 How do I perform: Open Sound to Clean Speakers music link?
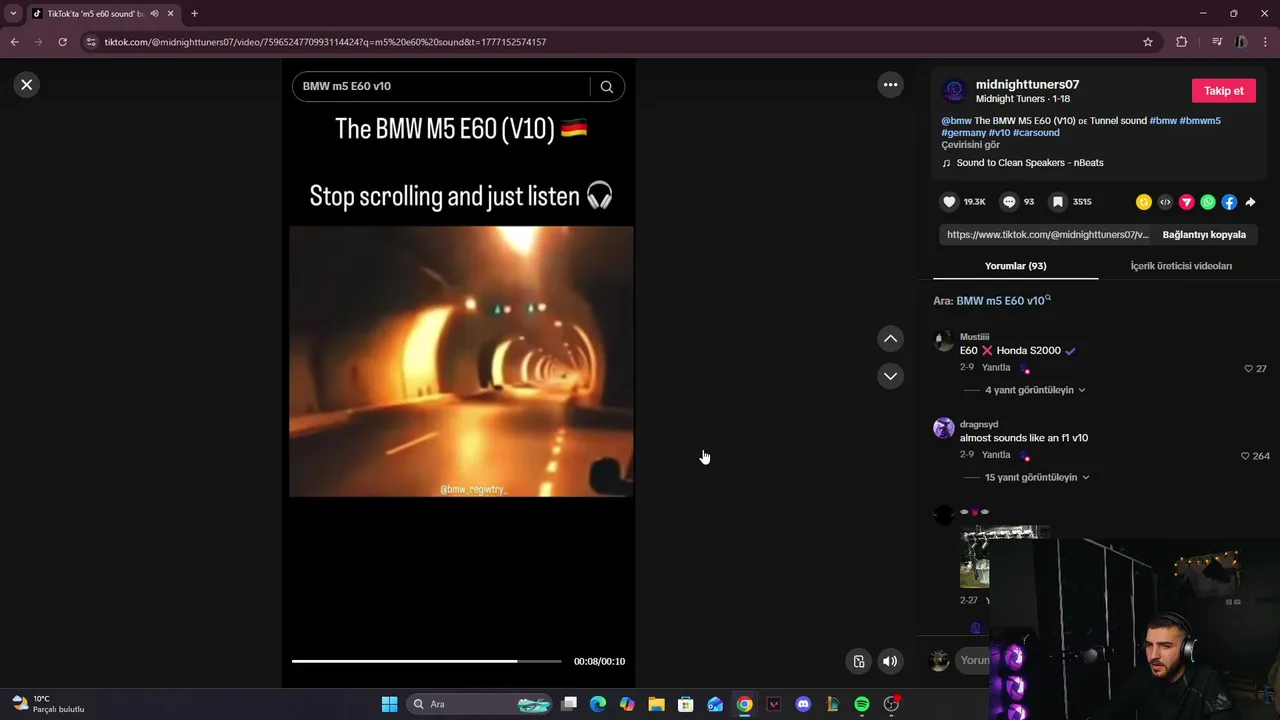point(1030,163)
